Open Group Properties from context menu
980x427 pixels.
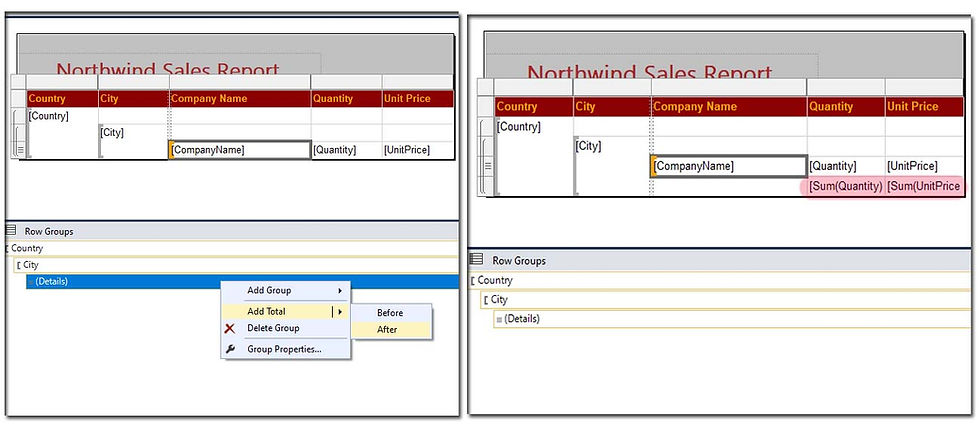click(286, 349)
